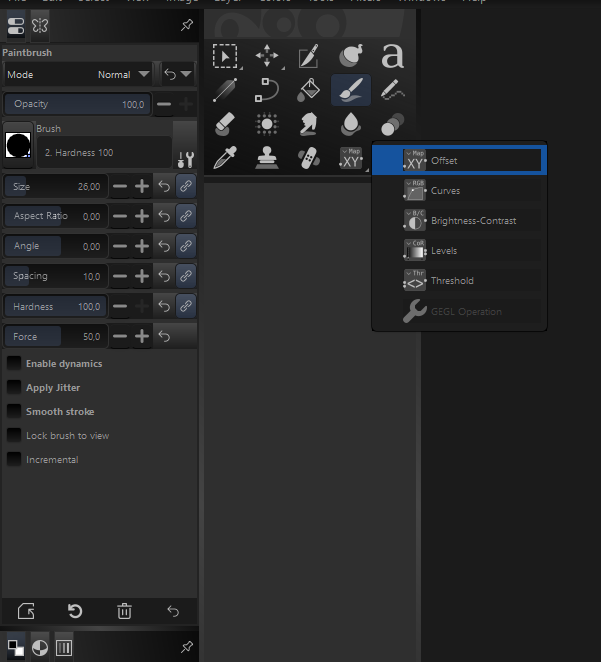601x662 pixels.
Task: Choose Curves from the tool group menu
Action: pos(459,190)
